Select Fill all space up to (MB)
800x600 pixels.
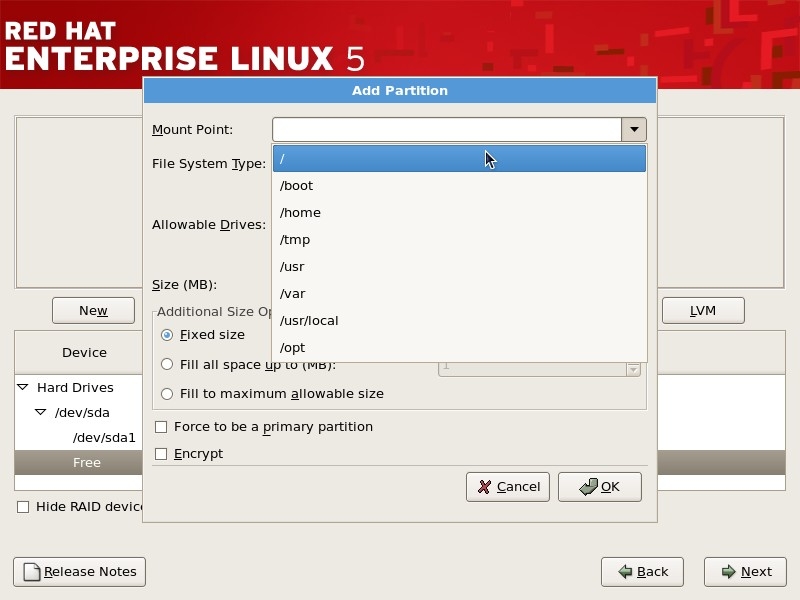(167, 364)
